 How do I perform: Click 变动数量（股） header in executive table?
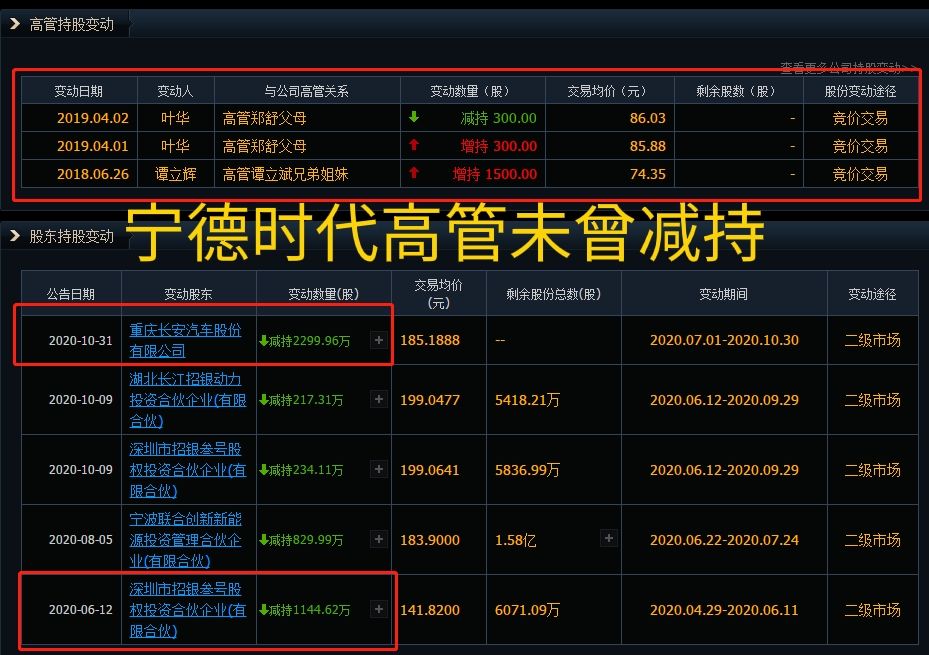coord(472,91)
